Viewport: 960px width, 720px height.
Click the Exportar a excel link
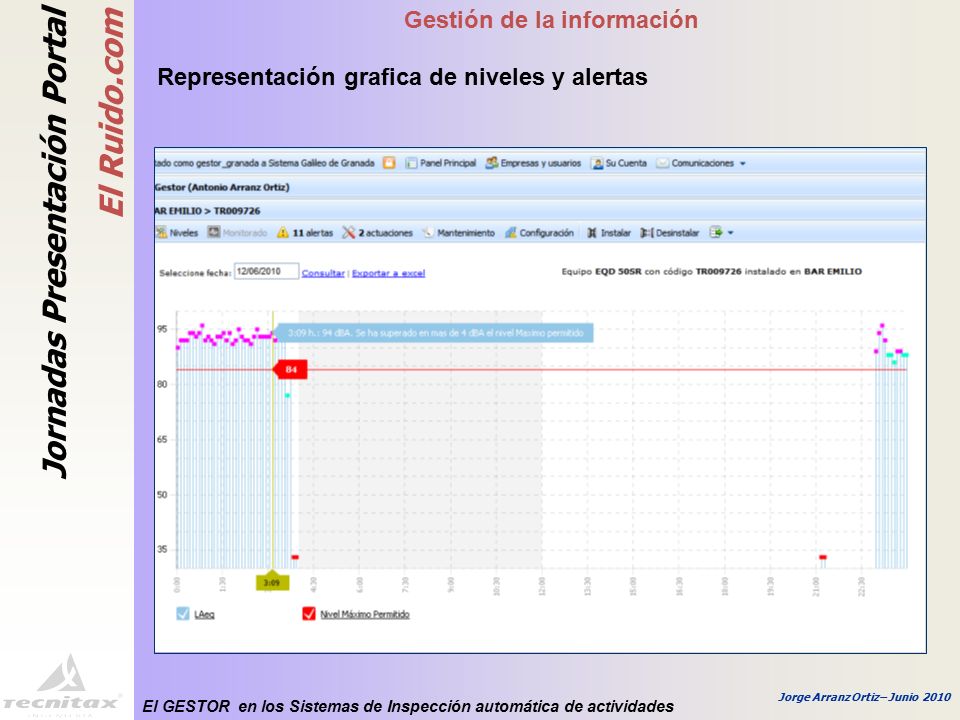[388, 273]
